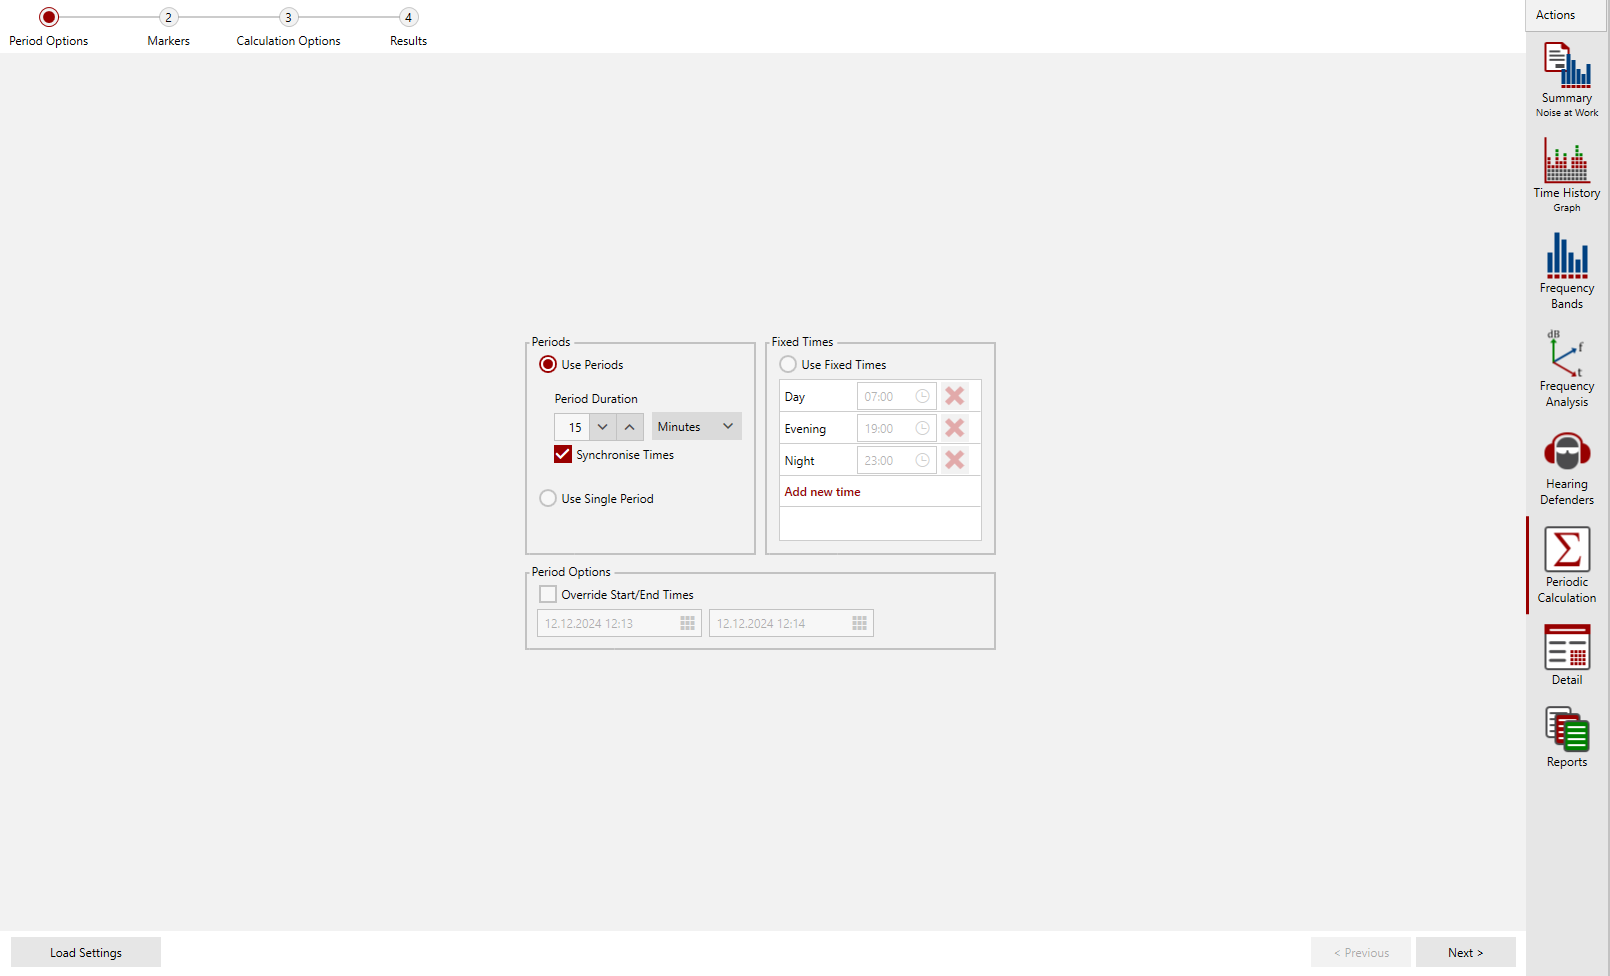
Task: Decrease the period duration value
Action: click(x=602, y=427)
